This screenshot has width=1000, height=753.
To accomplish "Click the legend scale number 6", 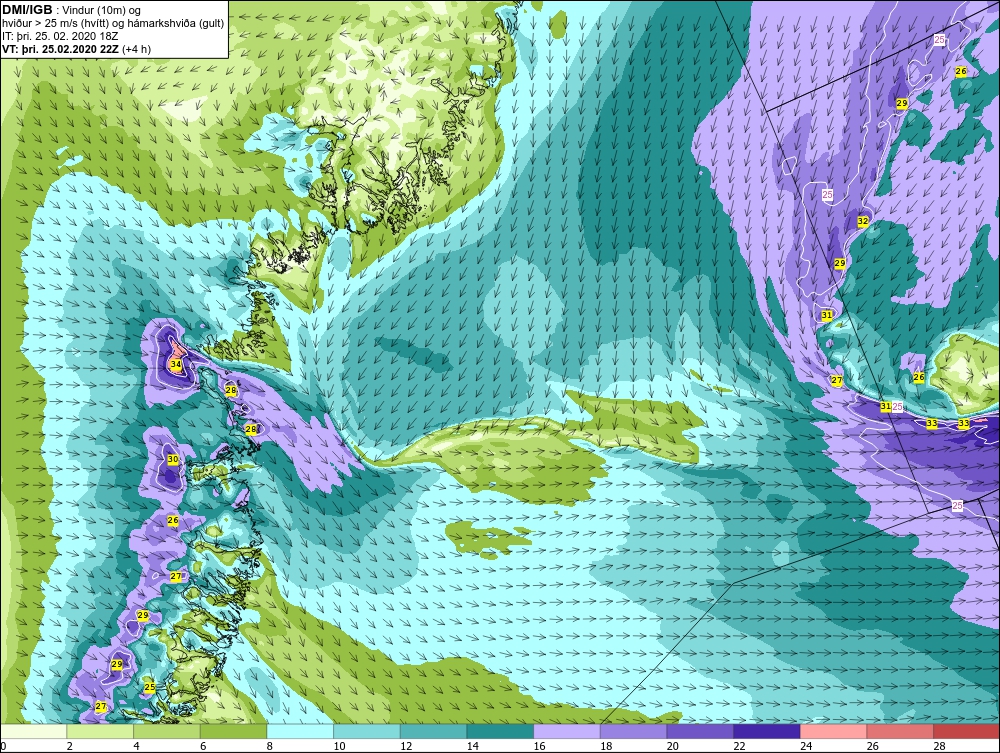I will pos(203,746).
